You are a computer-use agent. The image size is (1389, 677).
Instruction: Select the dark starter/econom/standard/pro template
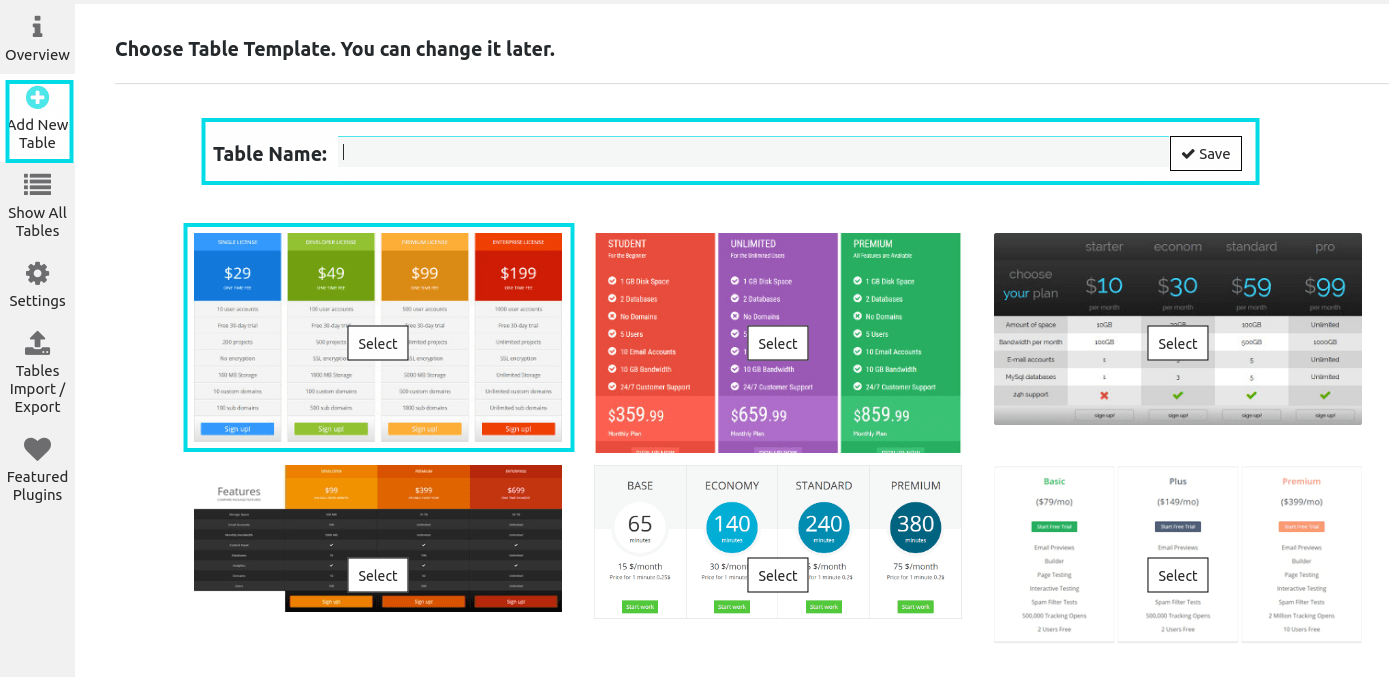pyautogui.click(x=1178, y=343)
